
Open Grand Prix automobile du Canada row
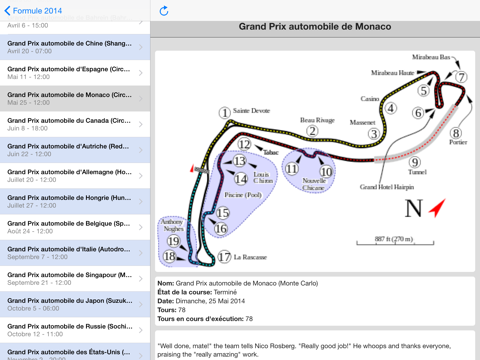[75, 124]
